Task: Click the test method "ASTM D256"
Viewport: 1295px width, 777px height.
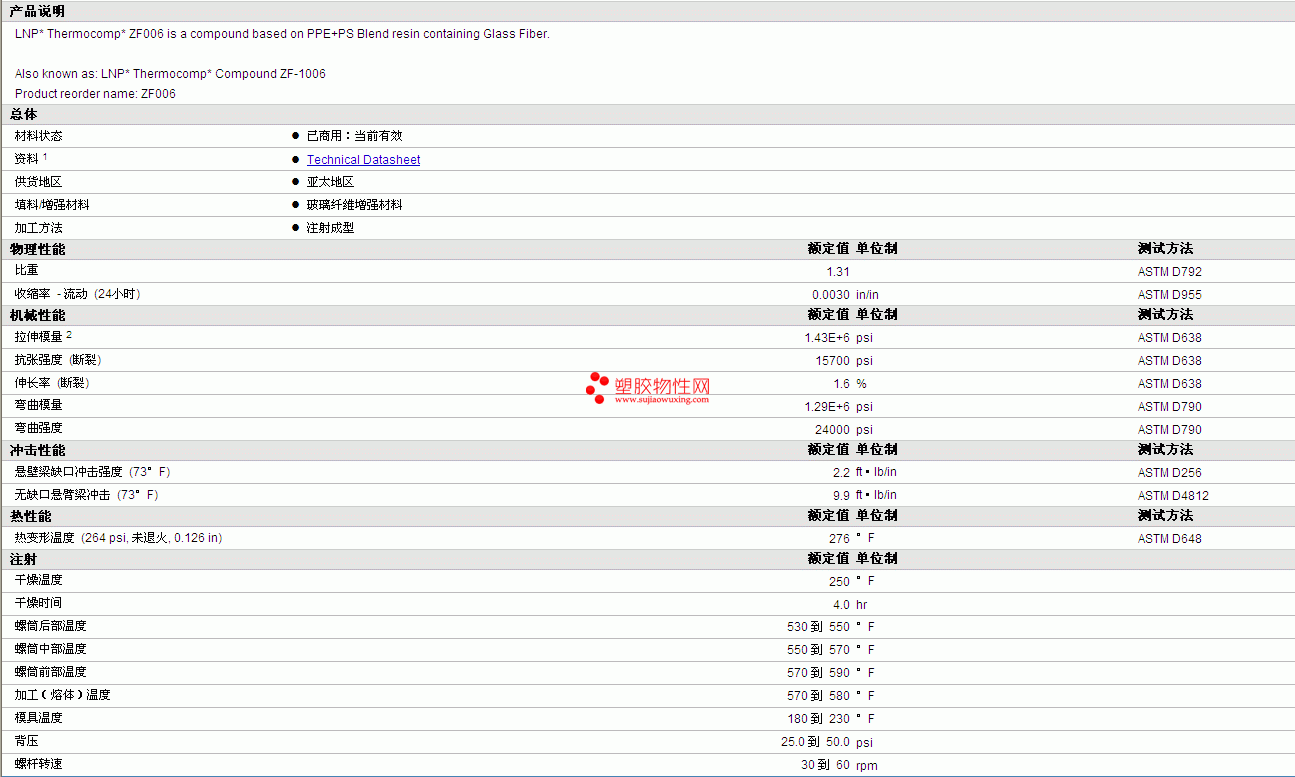Action: point(1170,473)
